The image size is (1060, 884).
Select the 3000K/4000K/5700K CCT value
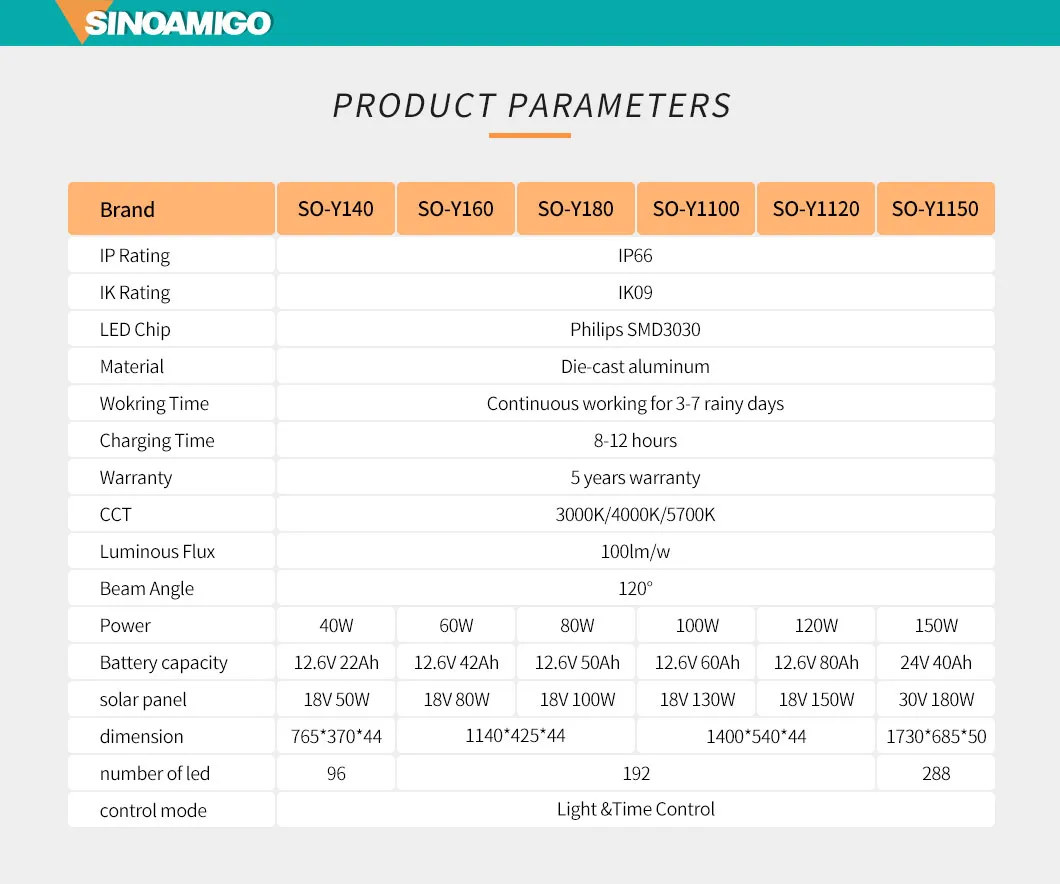tap(635, 514)
